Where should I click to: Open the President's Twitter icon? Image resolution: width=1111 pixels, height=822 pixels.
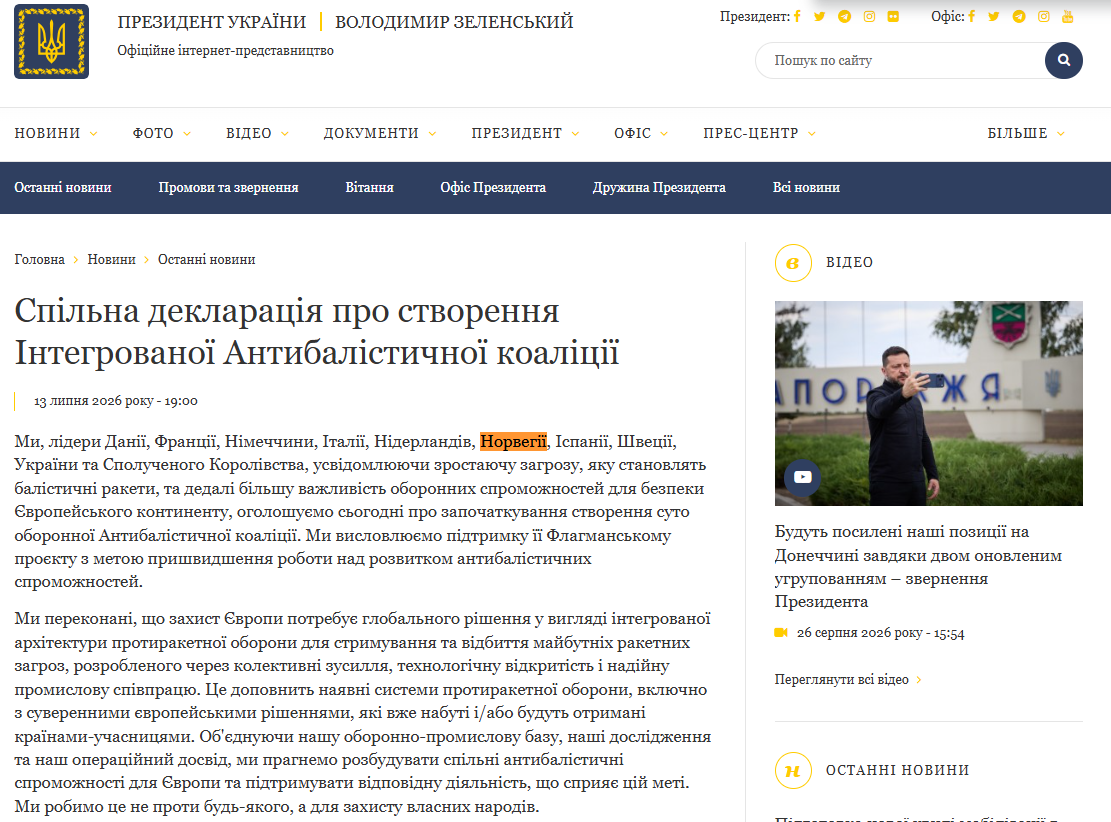(x=820, y=16)
